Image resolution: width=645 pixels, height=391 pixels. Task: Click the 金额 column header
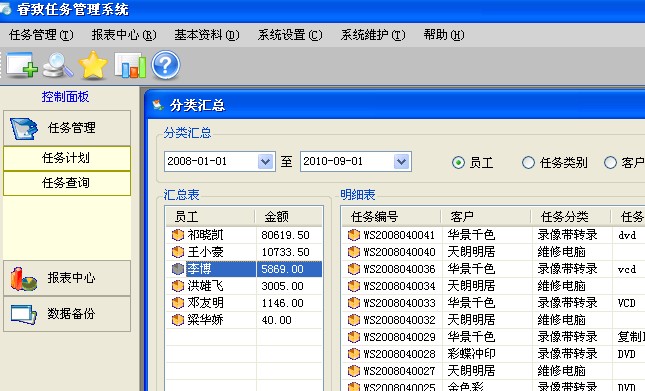[x=288, y=217]
